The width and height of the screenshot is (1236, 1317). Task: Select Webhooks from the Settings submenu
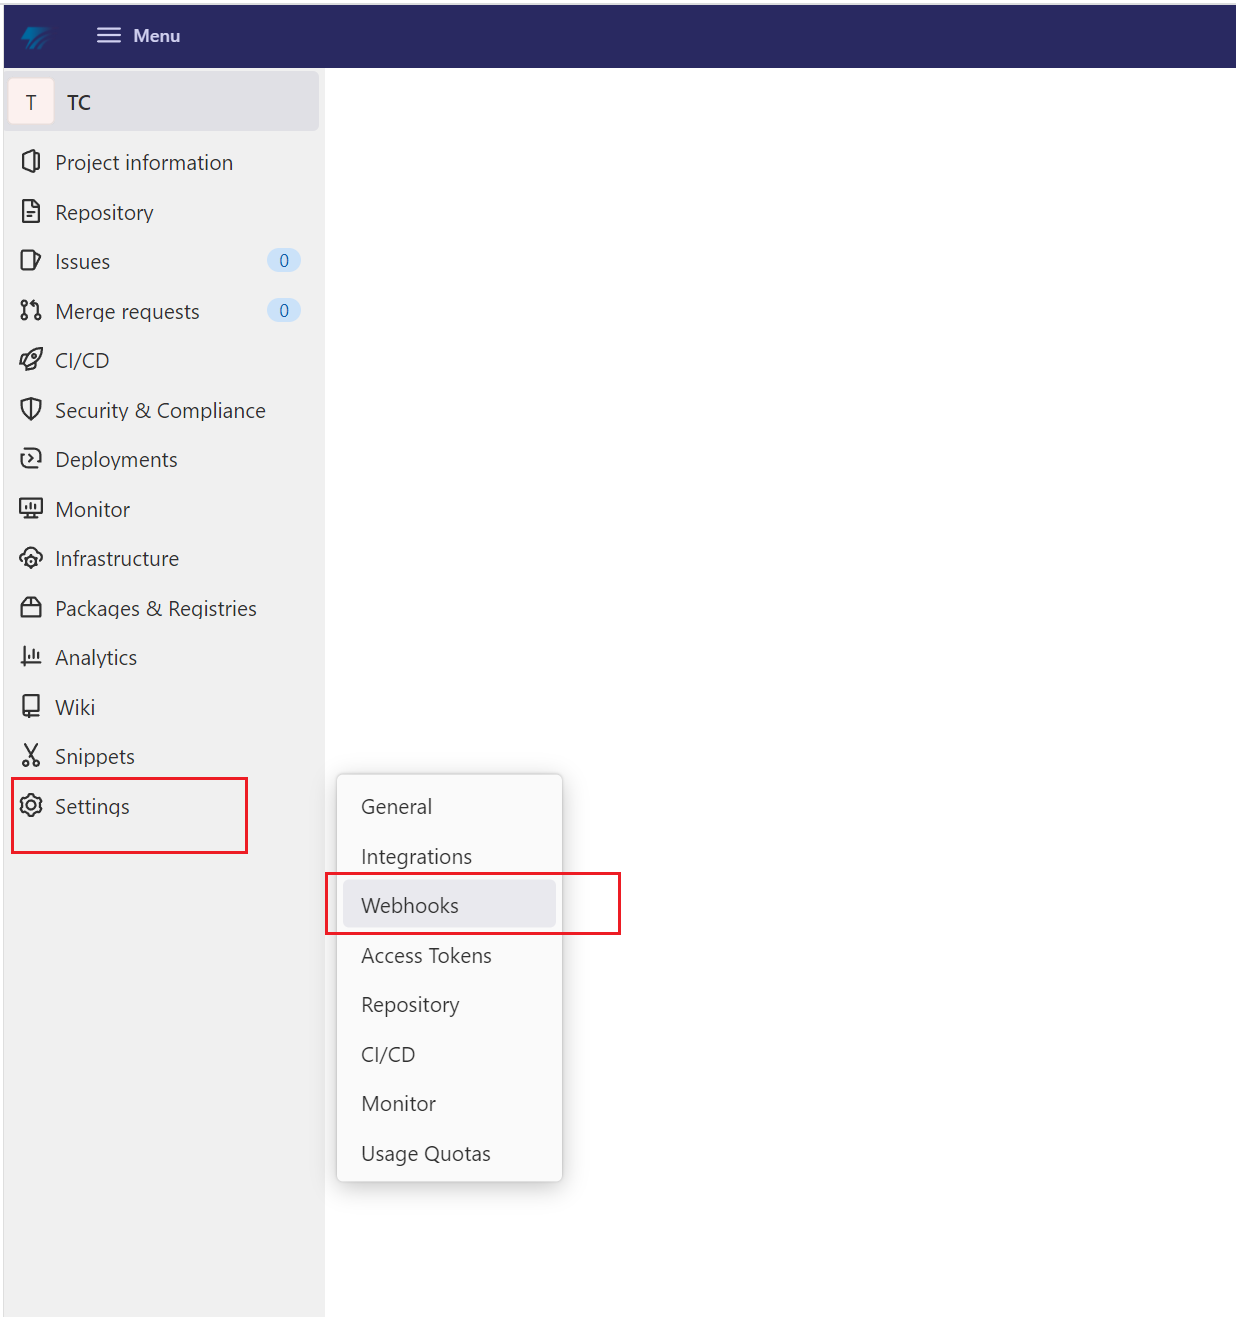pos(410,905)
